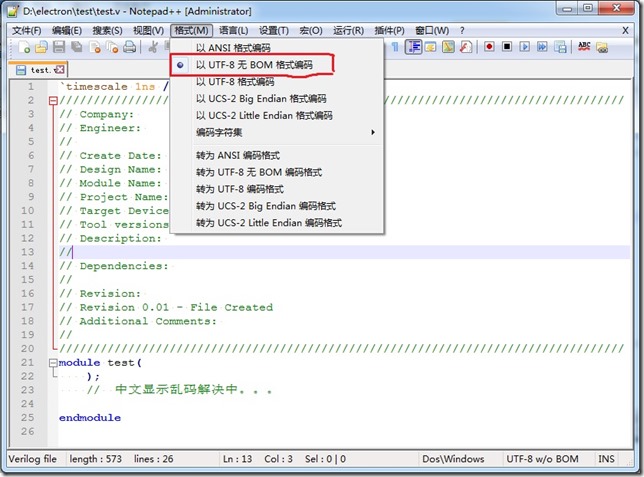Click 转为 UTF-8 编码格式 menu entry
The image size is (644, 477).
pos(238,188)
